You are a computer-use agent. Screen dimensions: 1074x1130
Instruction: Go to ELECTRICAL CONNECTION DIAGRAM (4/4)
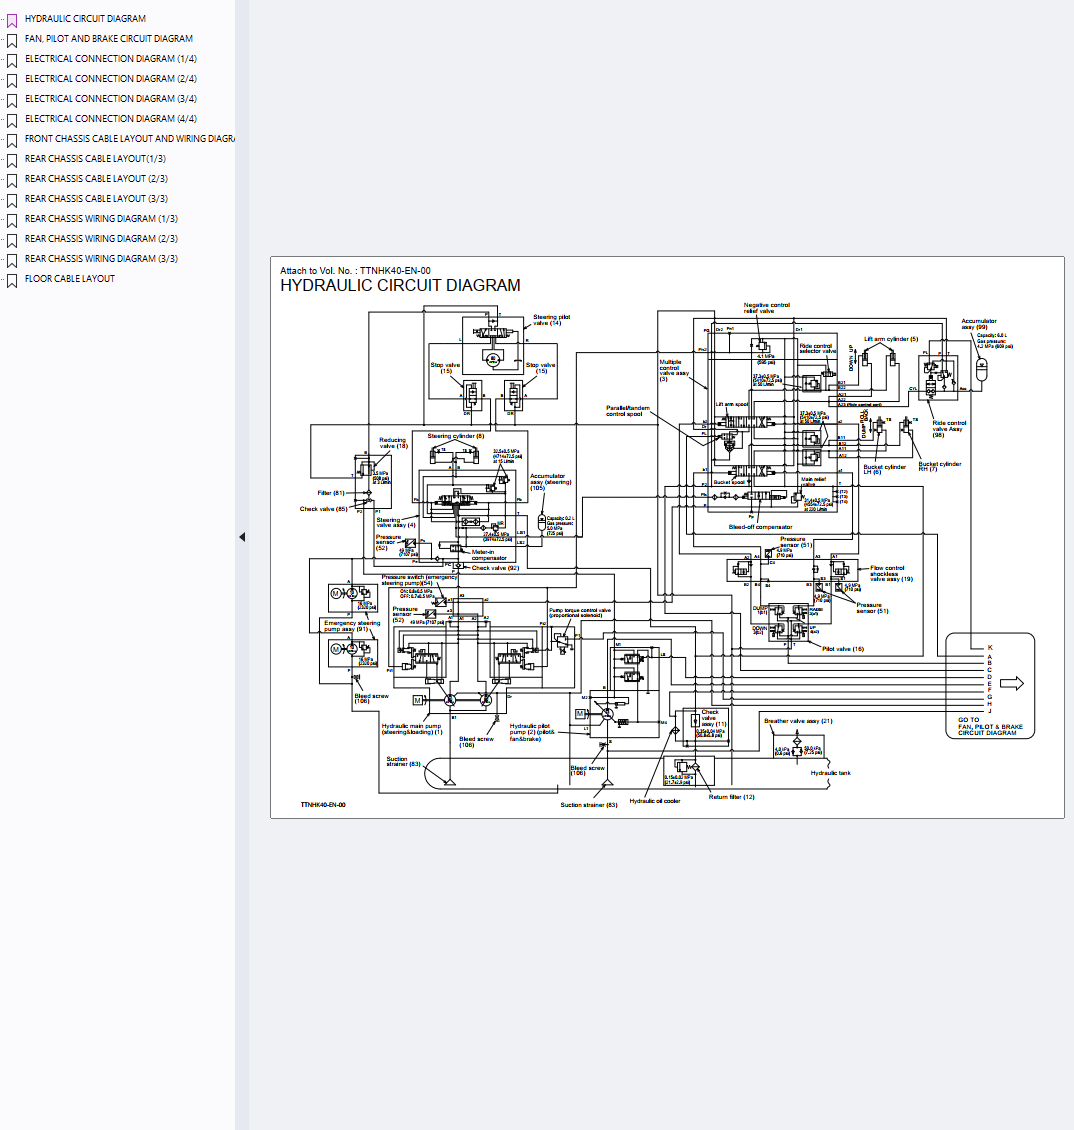coord(111,119)
